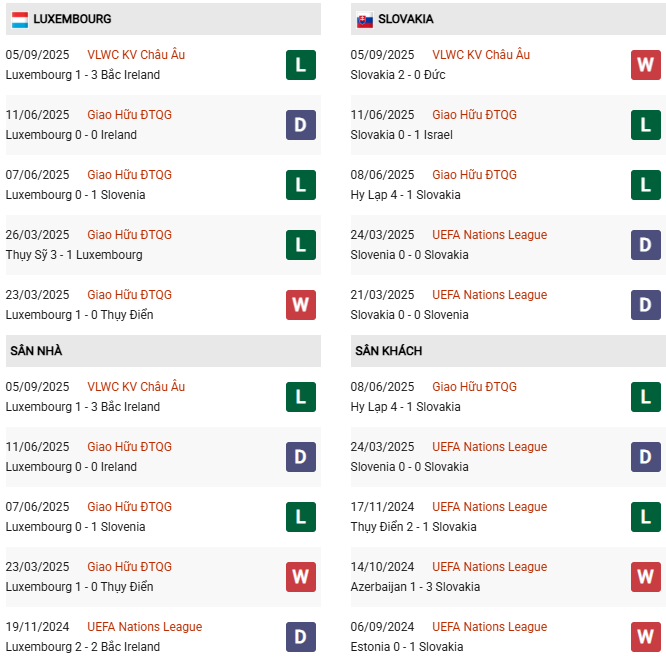Select D badge for Slovakia 0 - 0 Slovenia
This screenshot has height=661, width=666.
[x=645, y=305]
